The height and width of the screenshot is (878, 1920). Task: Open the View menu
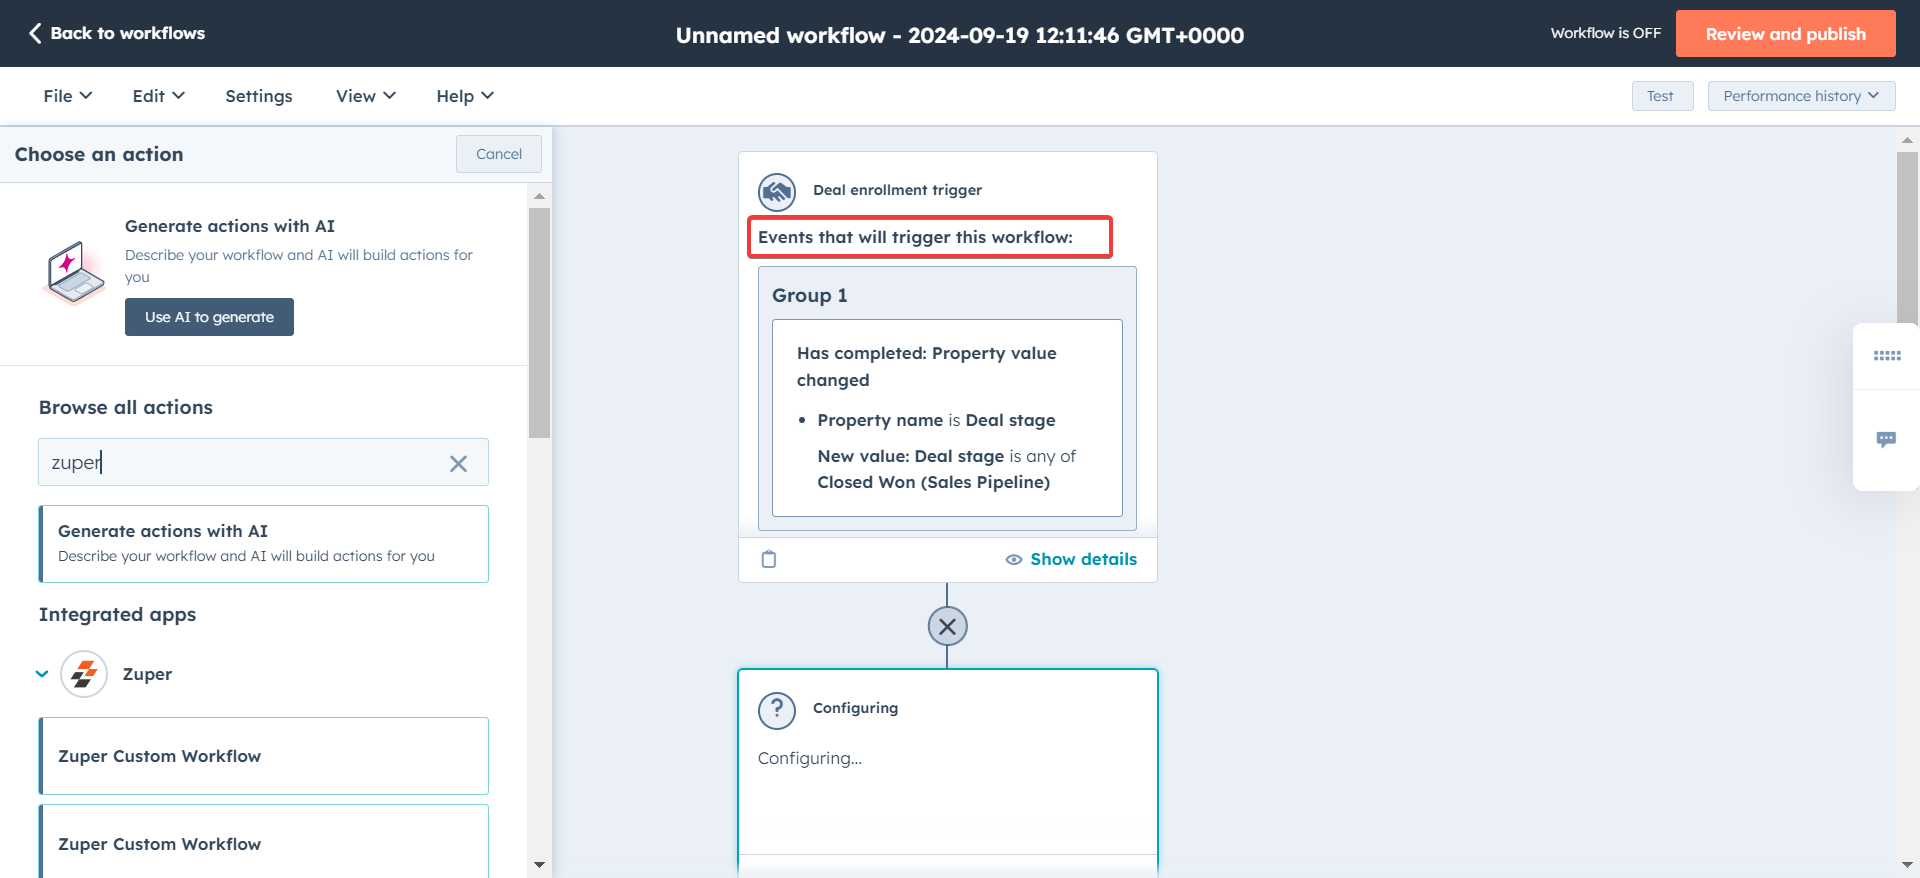366,96
